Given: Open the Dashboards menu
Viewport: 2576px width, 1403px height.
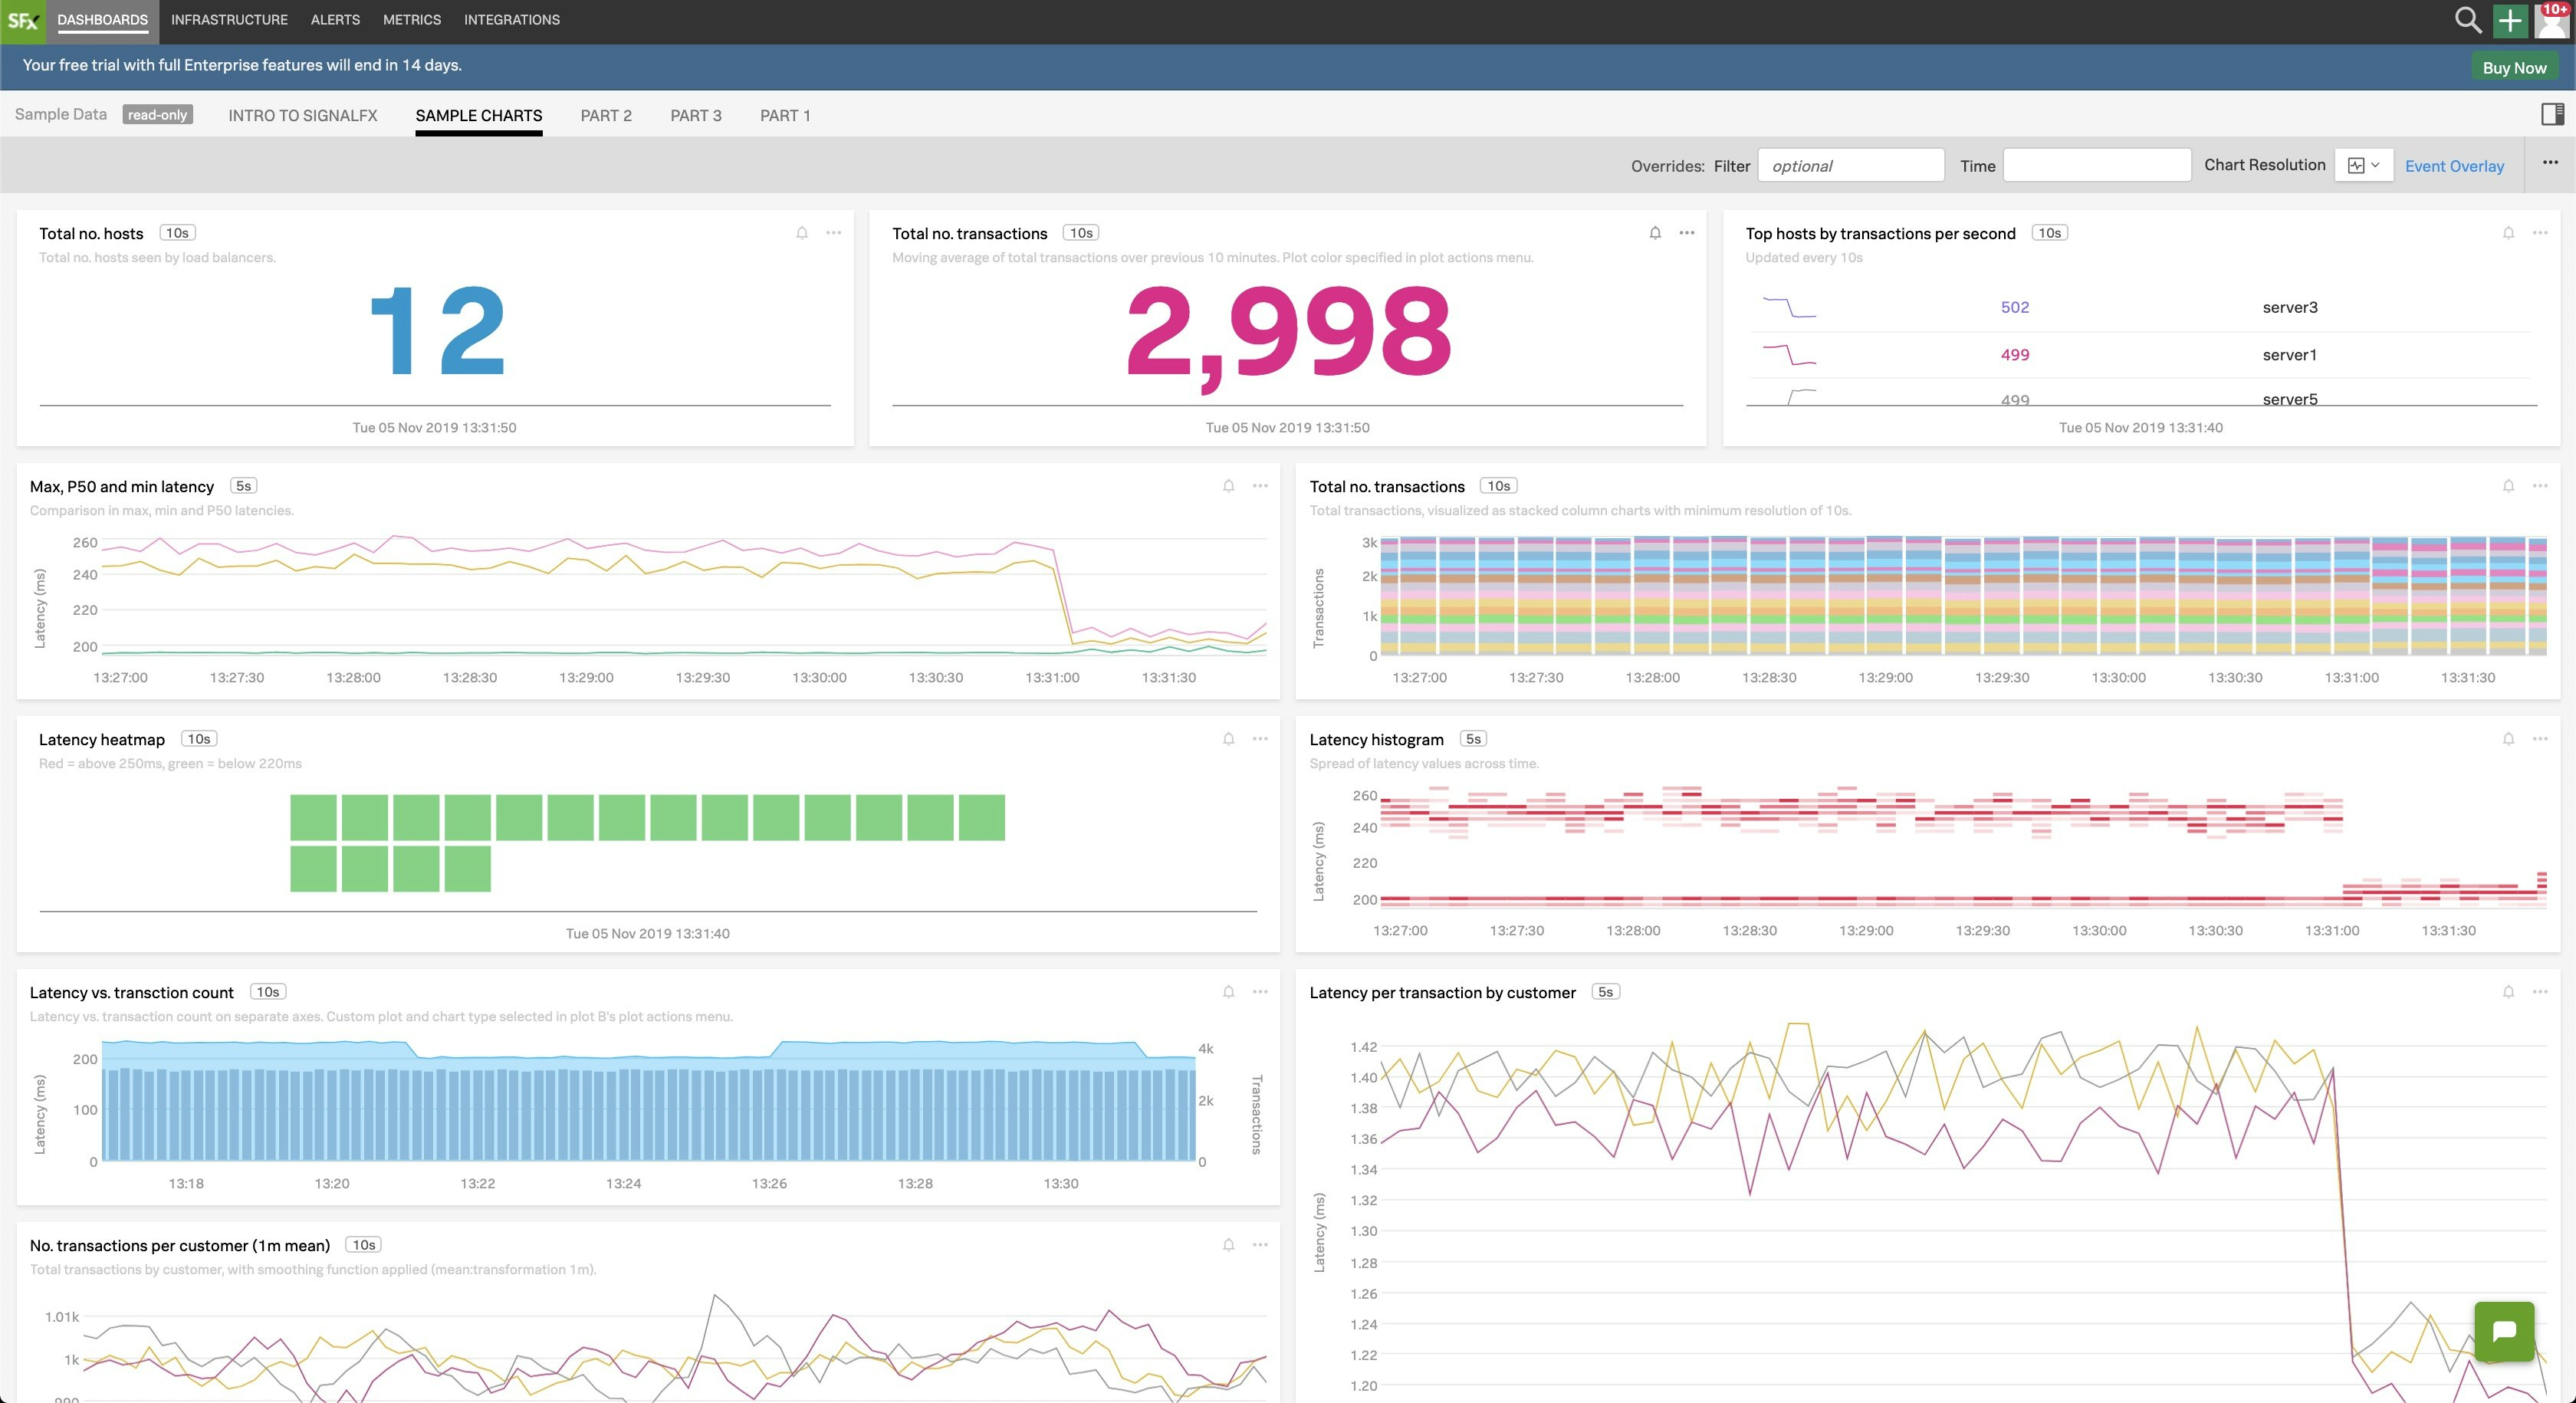Looking at the screenshot, I should tap(102, 20).
